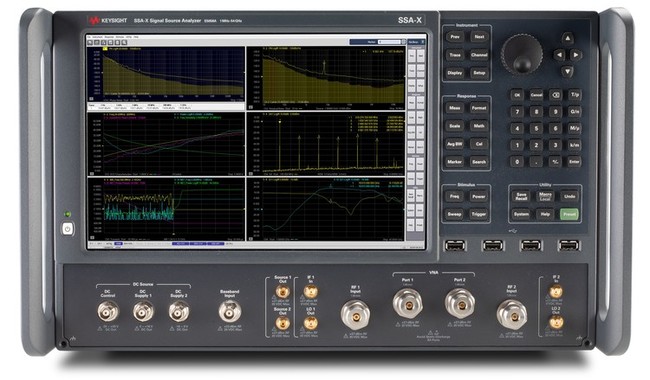
Task: Tap the right arrow navigation key
Action: coord(576,55)
